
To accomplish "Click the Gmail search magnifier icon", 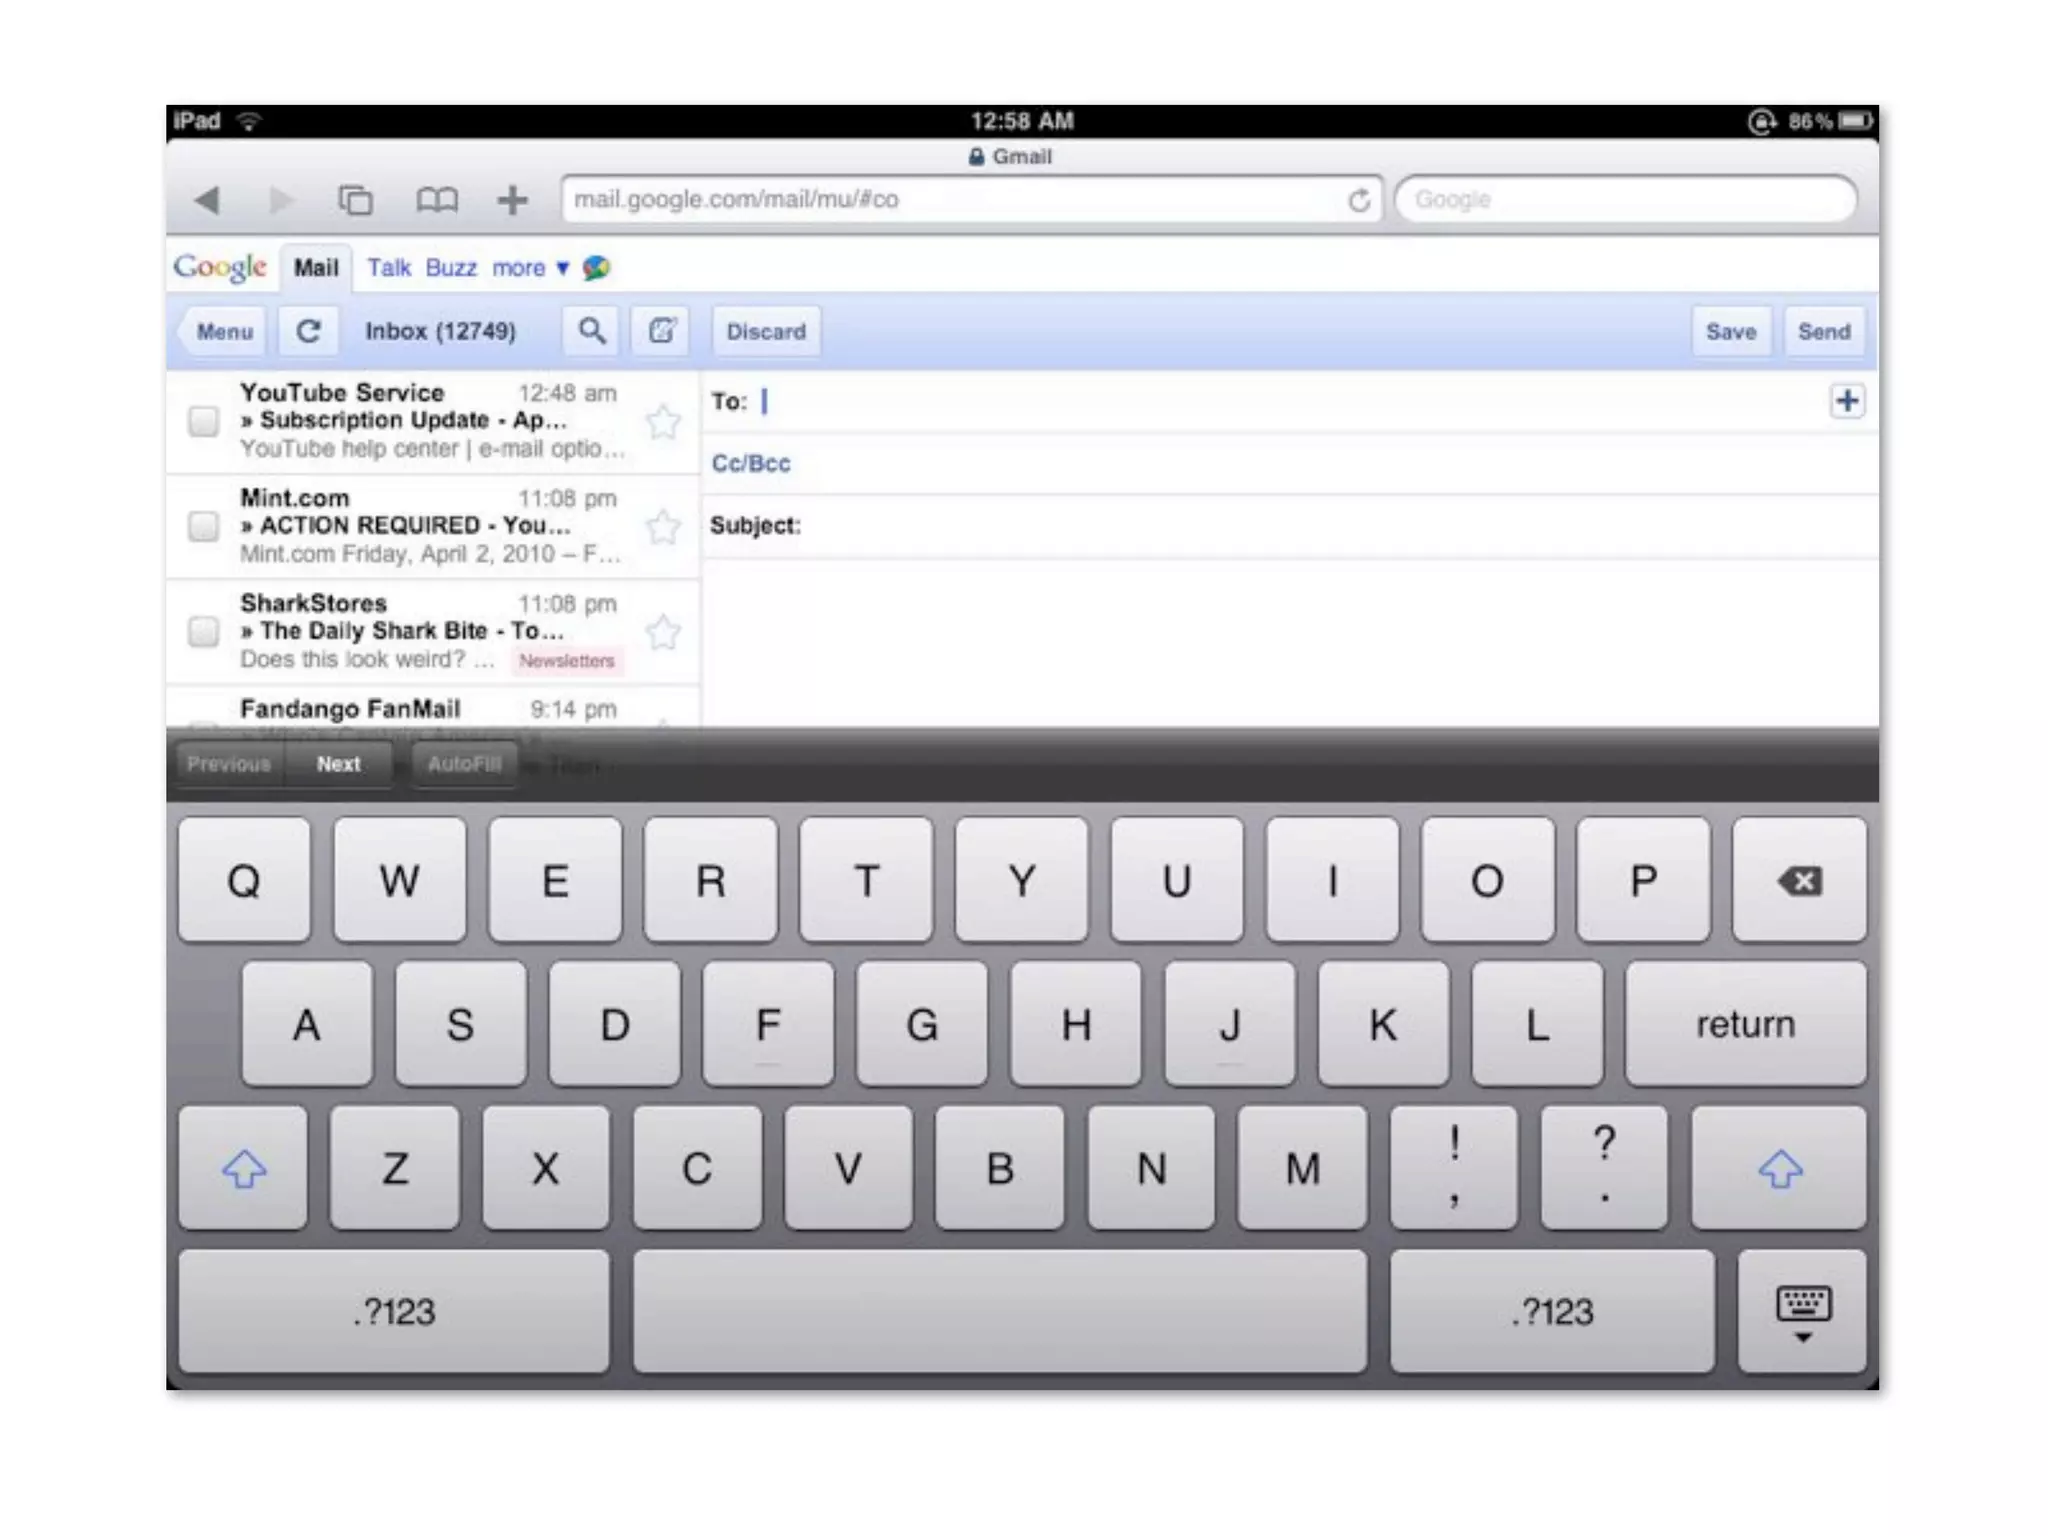I will 591,331.
